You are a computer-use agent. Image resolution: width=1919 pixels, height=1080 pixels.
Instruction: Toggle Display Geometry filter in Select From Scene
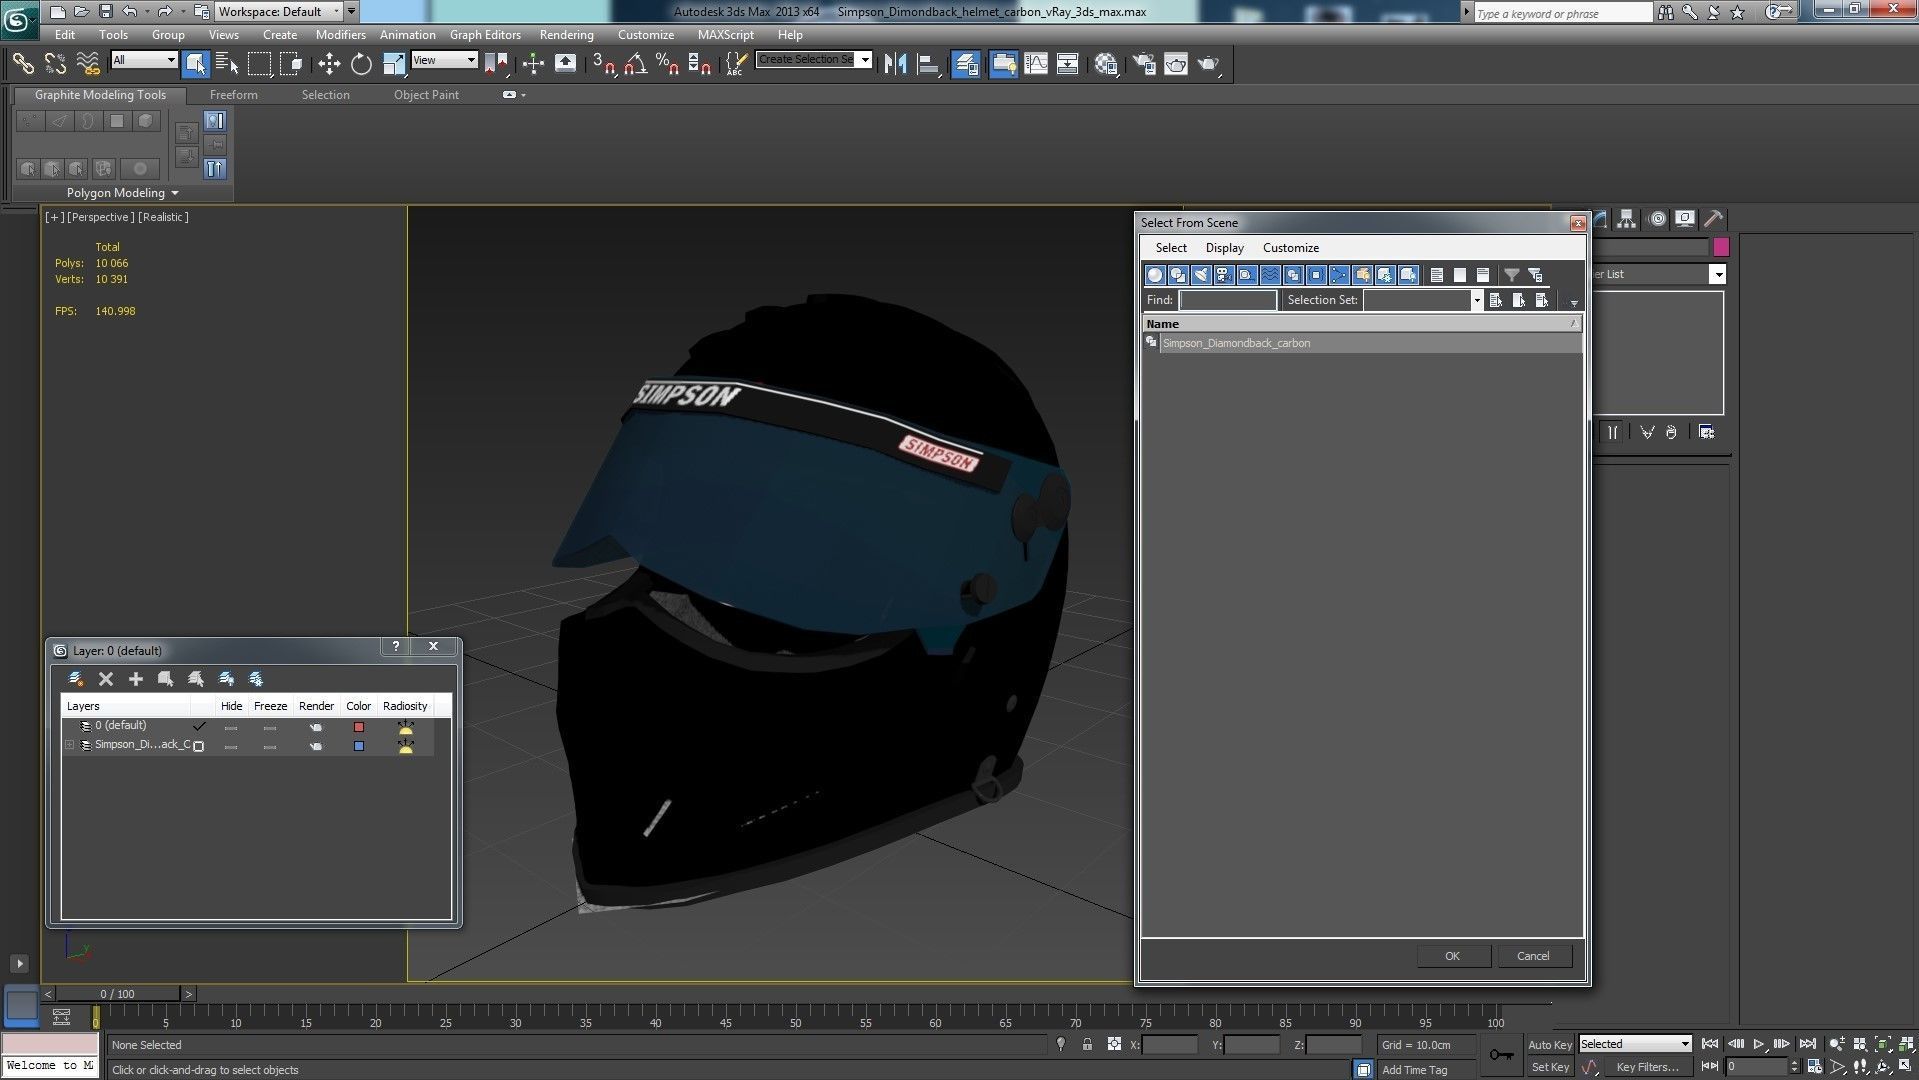pyautogui.click(x=1155, y=275)
